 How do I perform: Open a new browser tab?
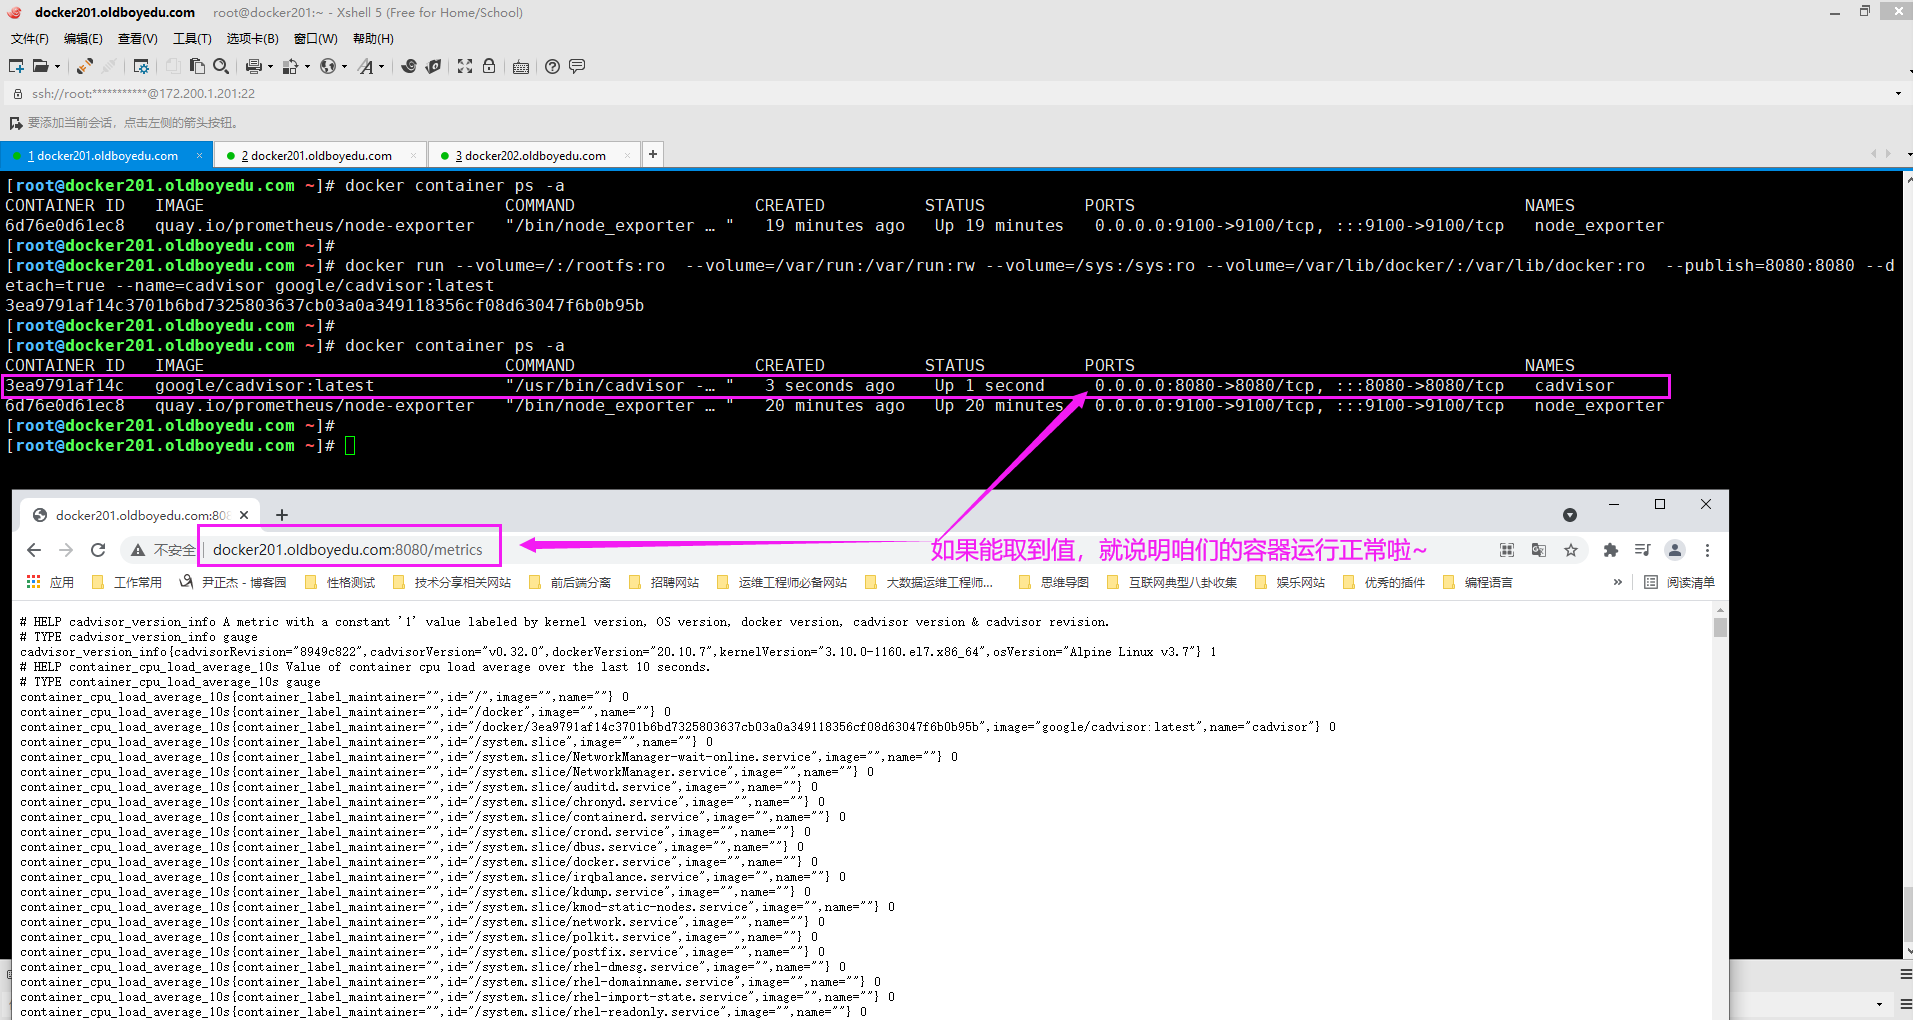coord(282,515)
